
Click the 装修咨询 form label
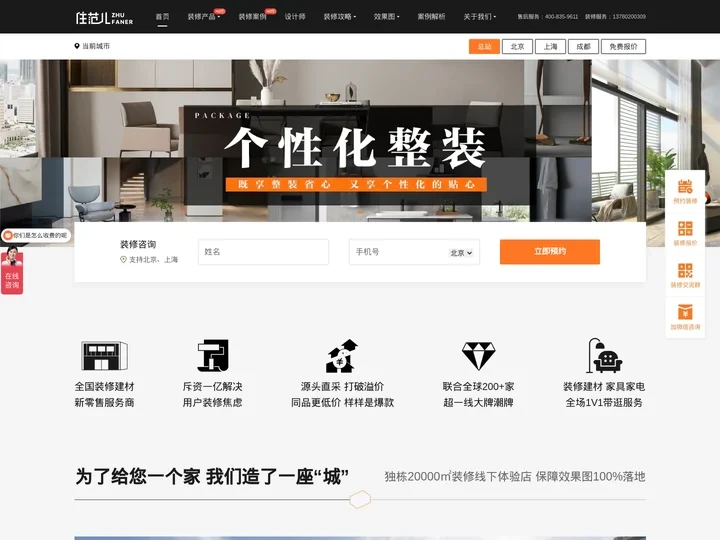tap(138, 244)
